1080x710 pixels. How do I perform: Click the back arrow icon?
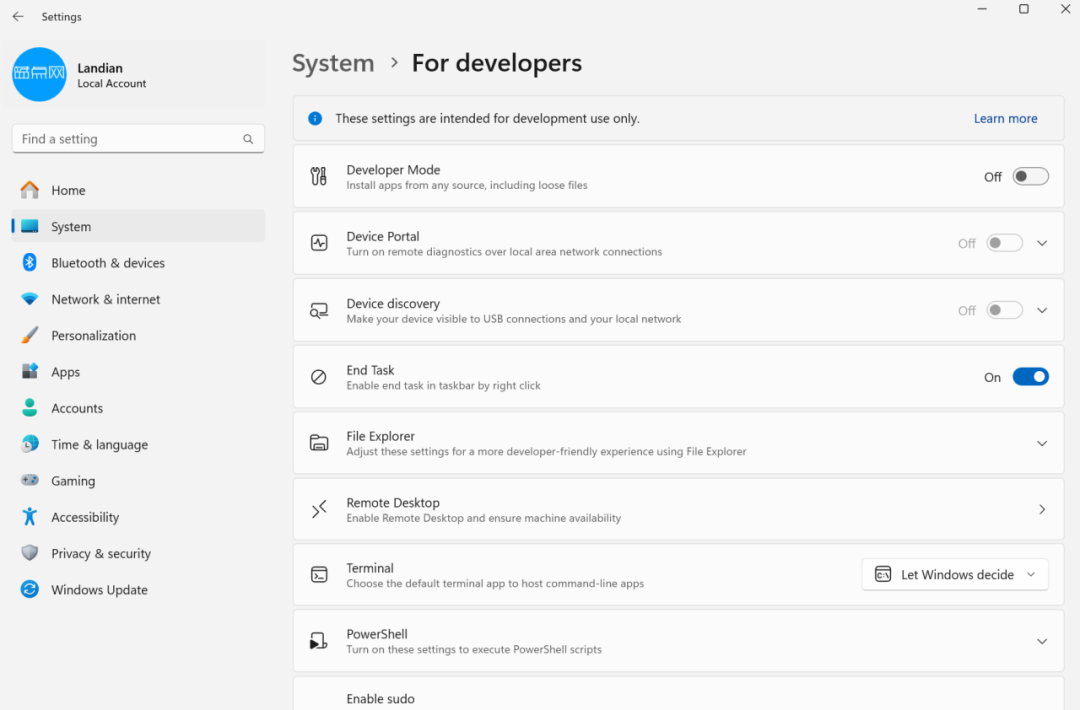[18, 17]
